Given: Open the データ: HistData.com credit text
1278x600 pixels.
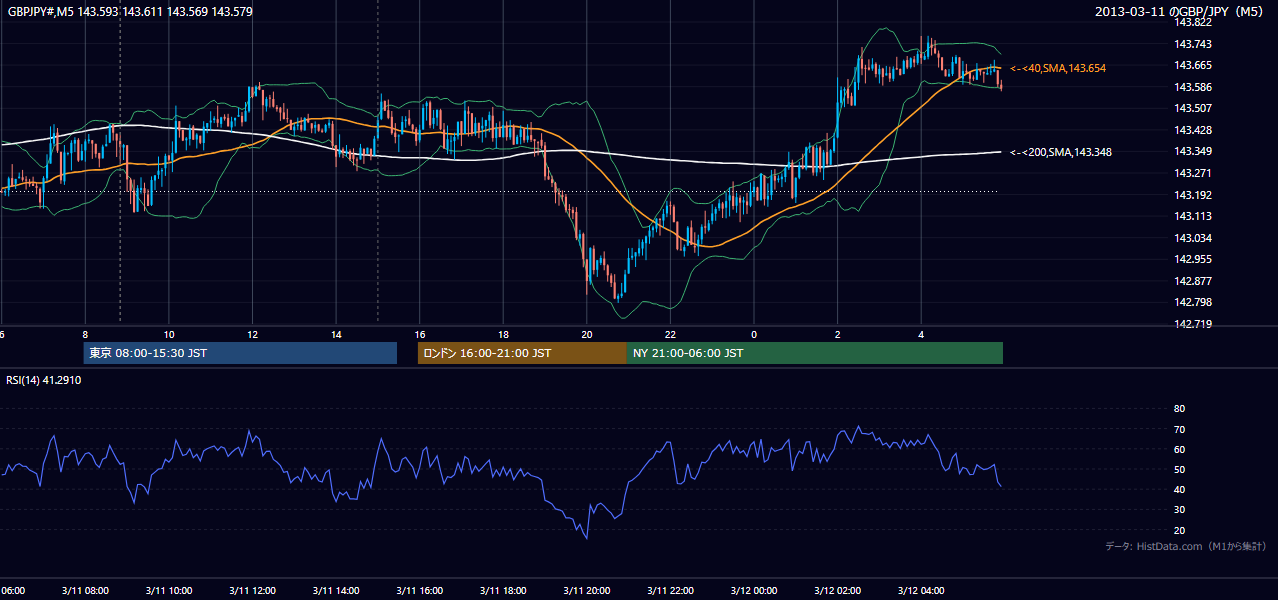Looking at the screenshot, I should coord(1186,546).
